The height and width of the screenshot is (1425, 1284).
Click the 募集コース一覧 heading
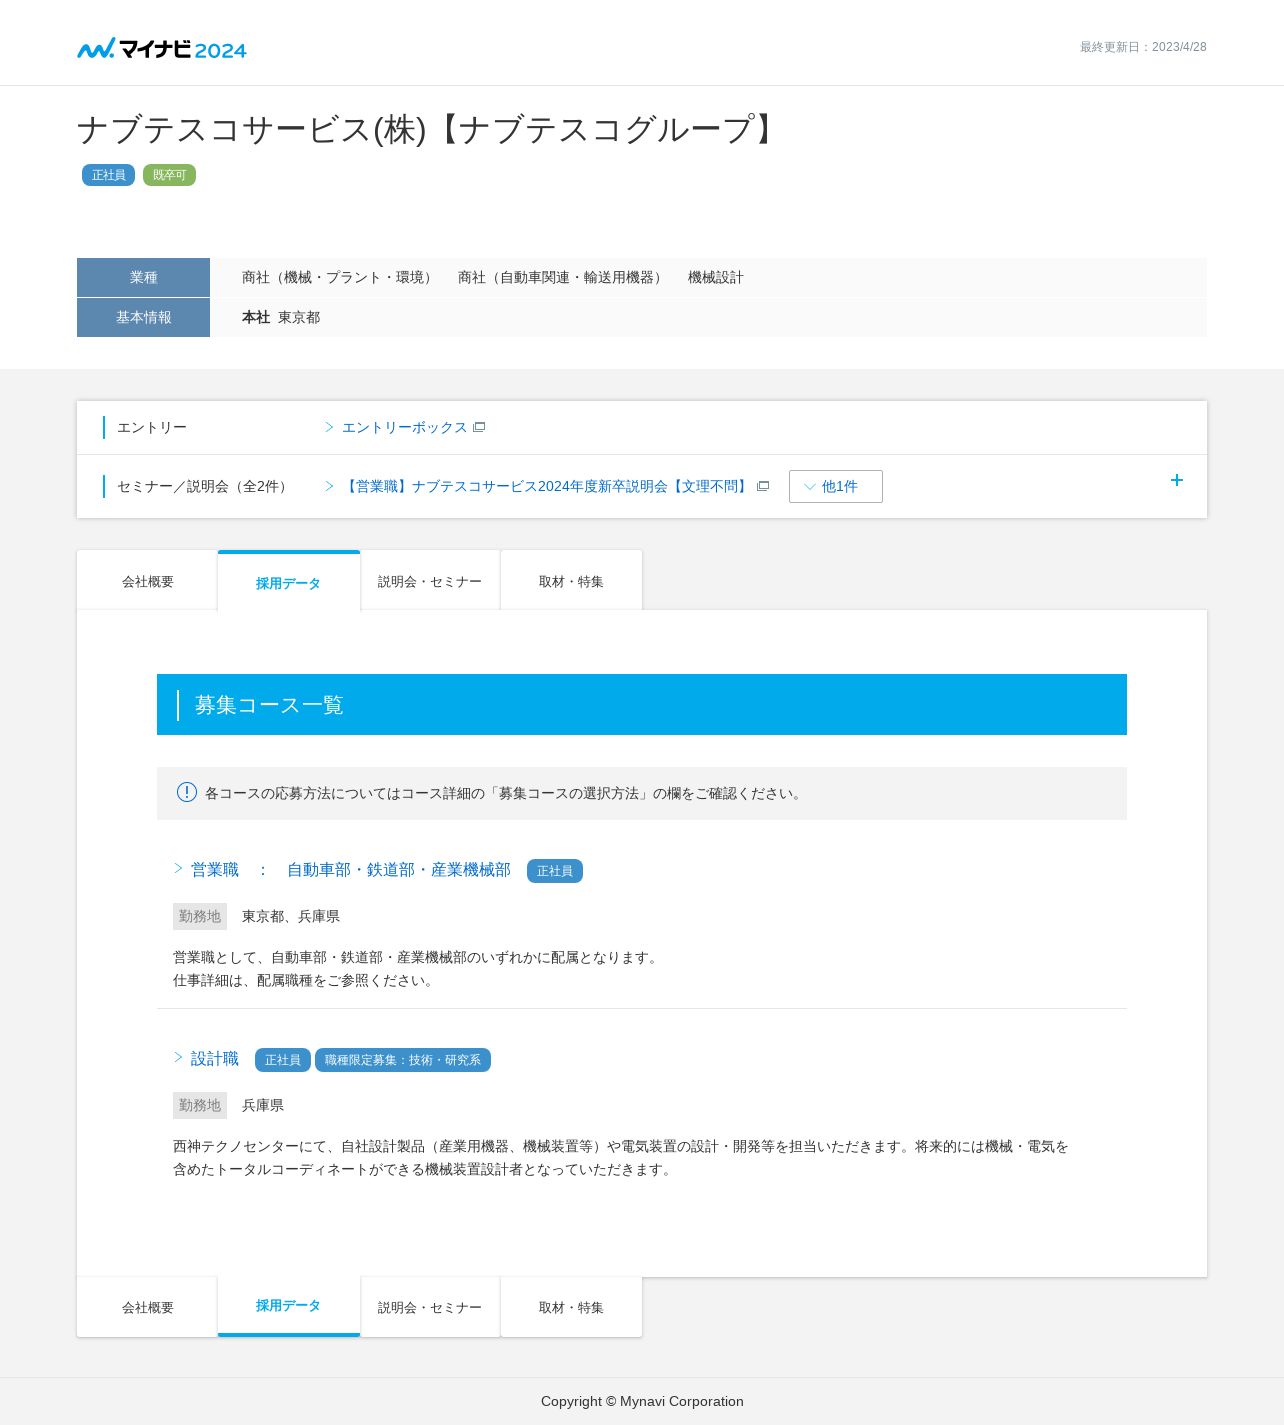(x=269, y=705)
